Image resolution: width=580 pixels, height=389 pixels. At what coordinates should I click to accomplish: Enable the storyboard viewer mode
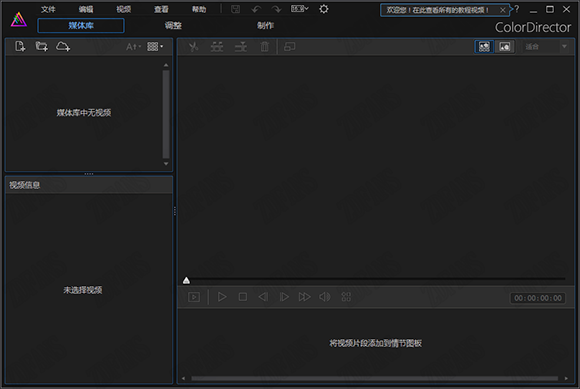[x=484, y=47]
